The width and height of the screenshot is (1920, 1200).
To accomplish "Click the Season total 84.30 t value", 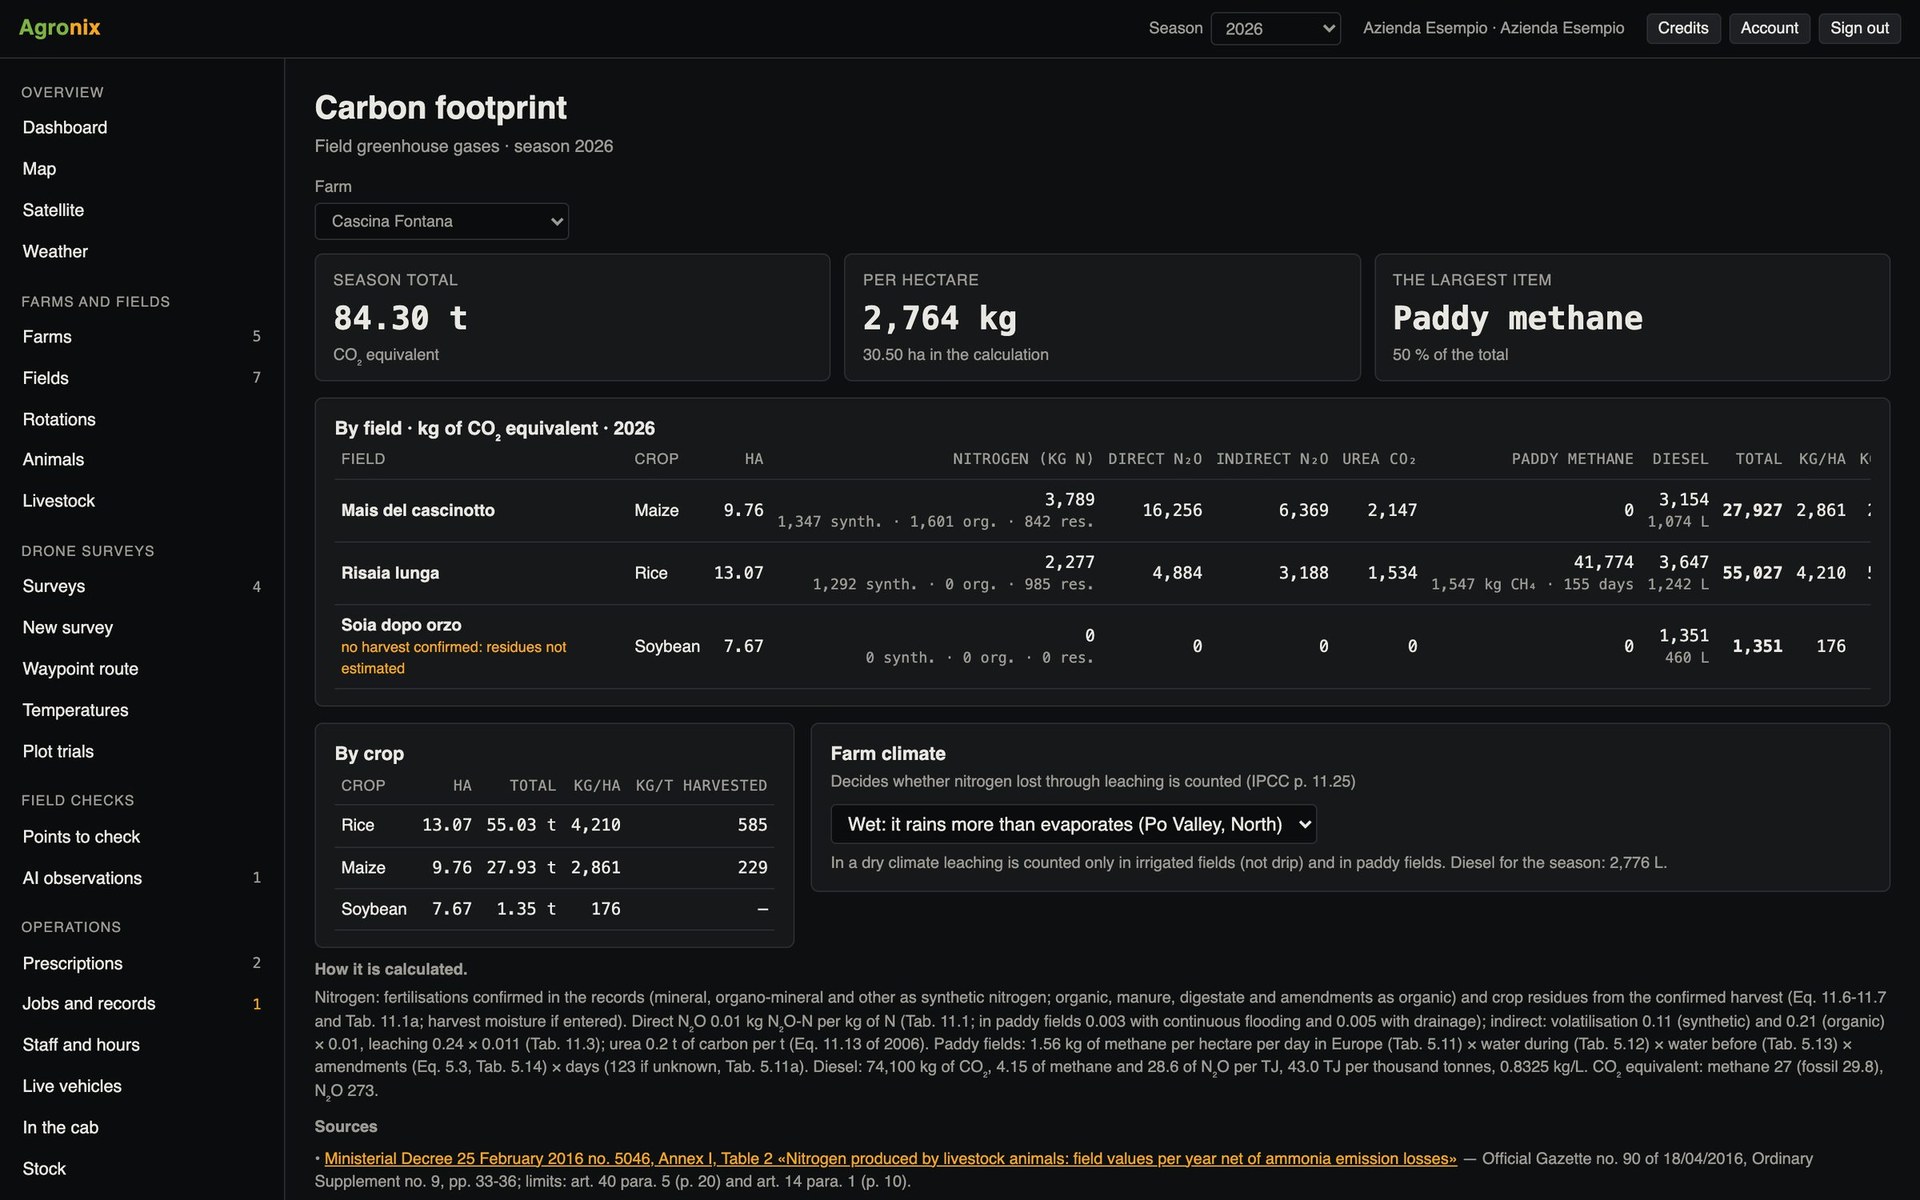I will (x=400, y=318).
